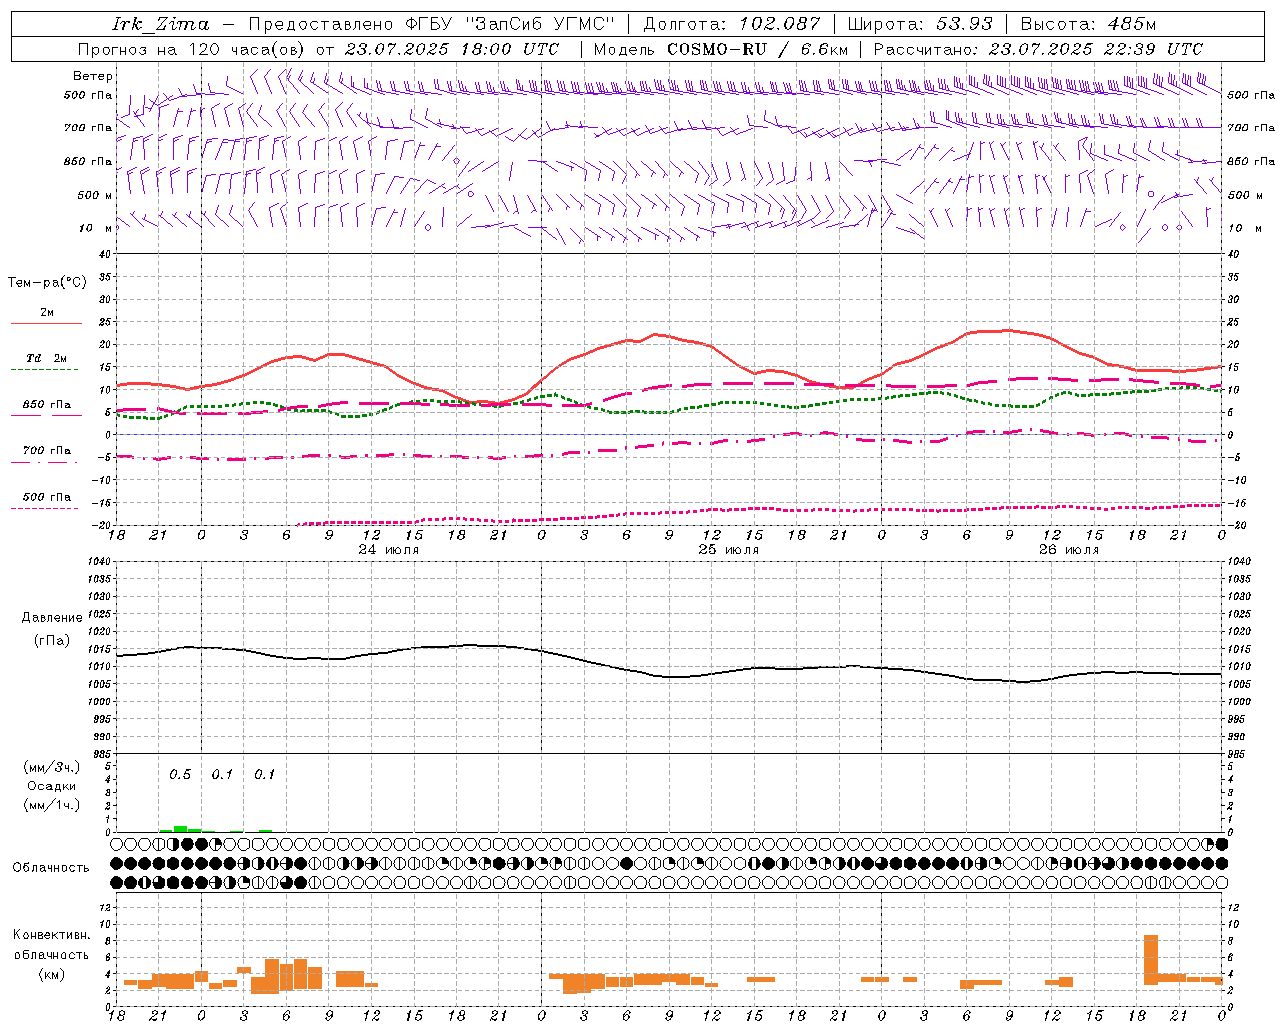
Task: Click the '(мм/3ч.)' precipitation unit label
Action: 52,768
